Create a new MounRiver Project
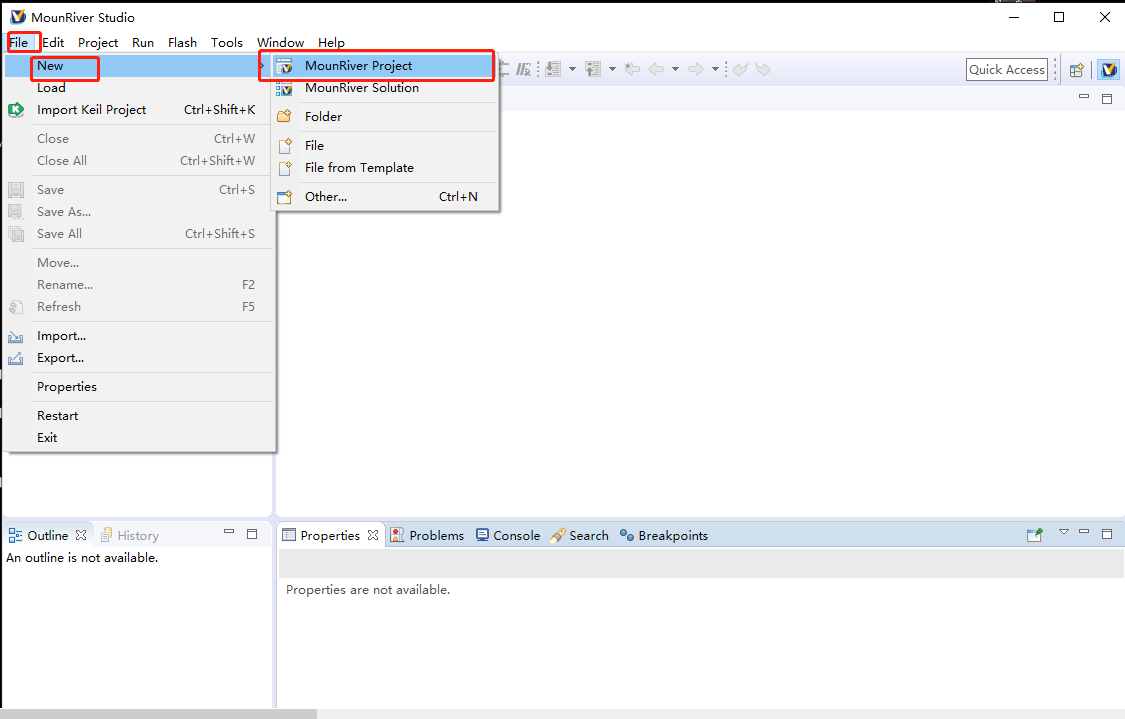 click(385, 66)
